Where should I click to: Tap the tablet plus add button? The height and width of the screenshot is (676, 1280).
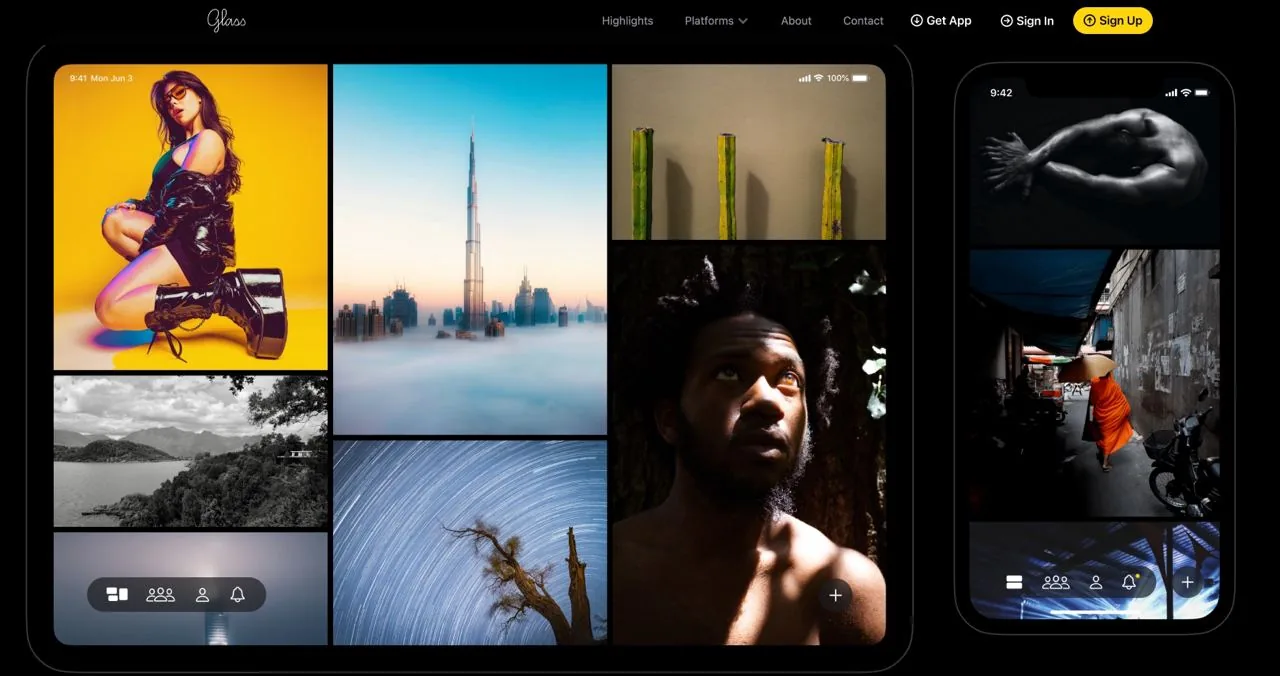pyautogui.click(x=835, y=596)
